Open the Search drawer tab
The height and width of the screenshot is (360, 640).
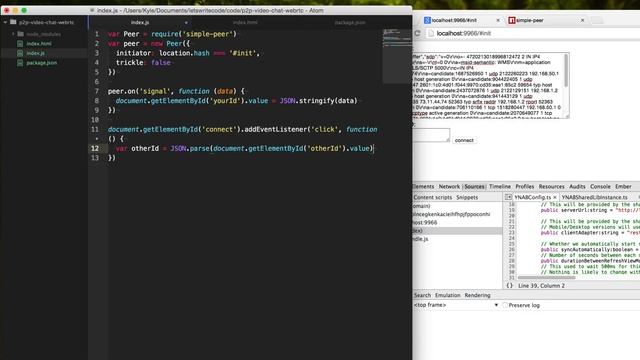pyautogui.click(x=422, y=295)
